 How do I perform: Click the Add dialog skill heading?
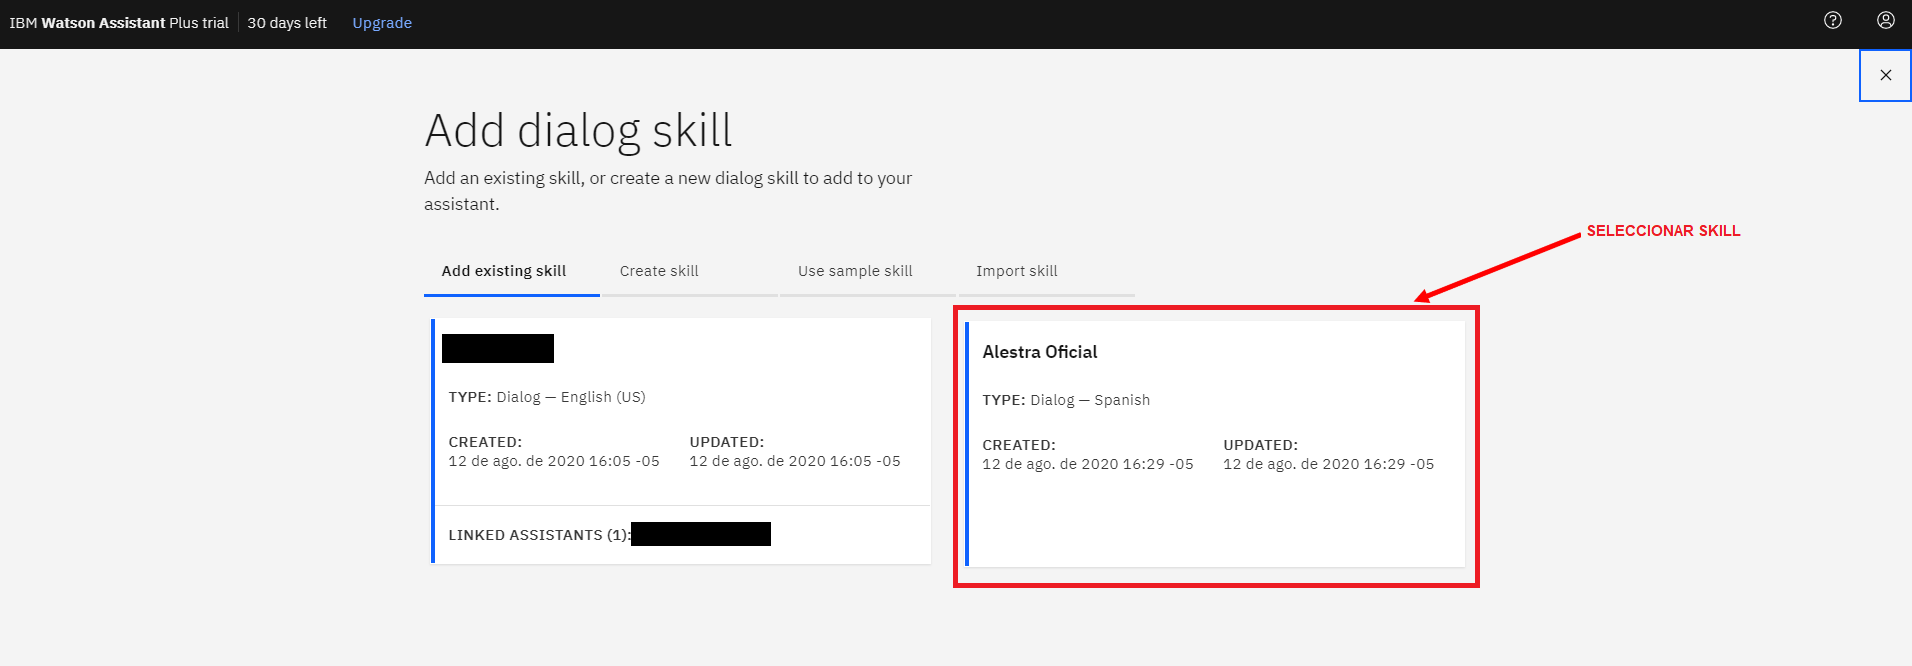pyautogui.click(x=578, y=131)
